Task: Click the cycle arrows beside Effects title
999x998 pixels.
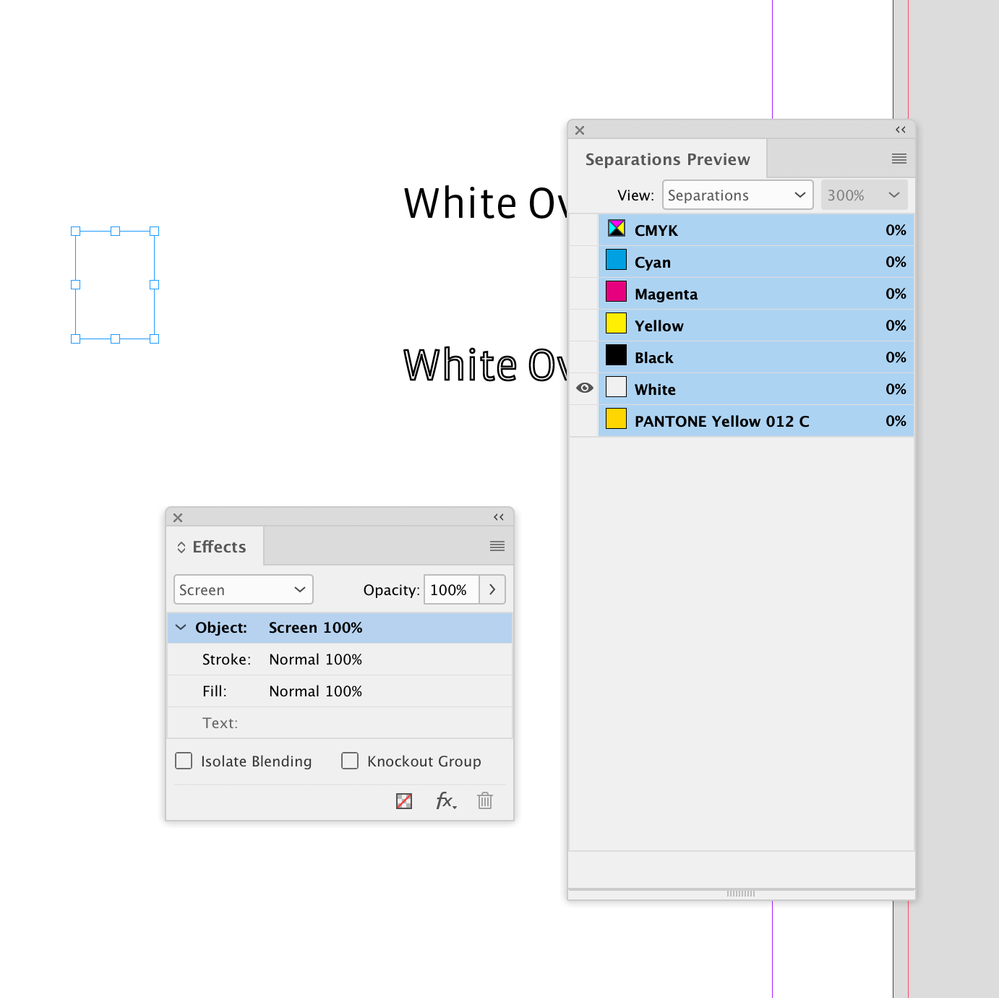Action: click(x=181, y=547)
